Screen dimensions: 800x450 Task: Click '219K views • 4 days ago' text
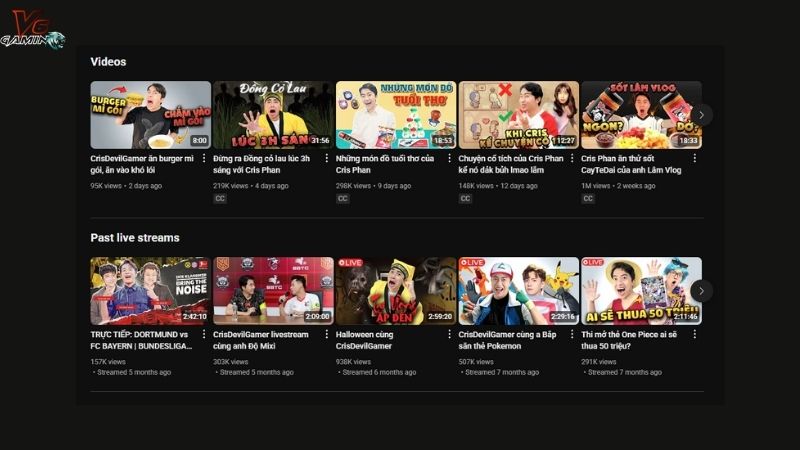pos(251,186)
